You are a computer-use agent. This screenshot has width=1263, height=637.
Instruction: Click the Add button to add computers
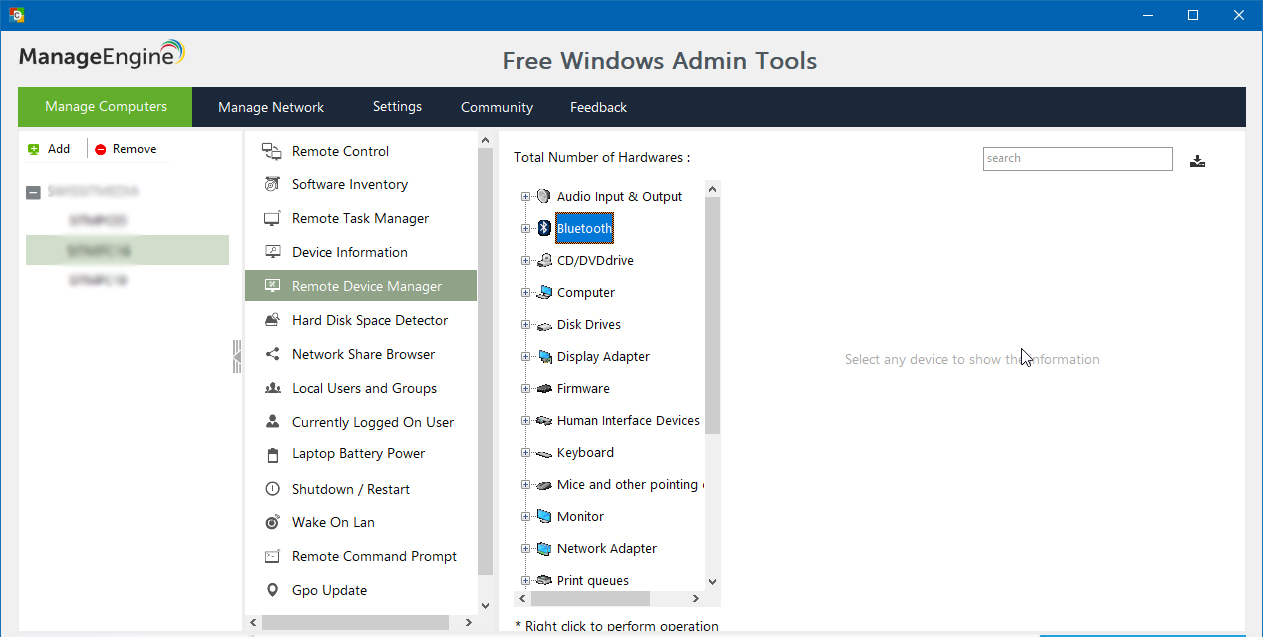pos(50,148)
